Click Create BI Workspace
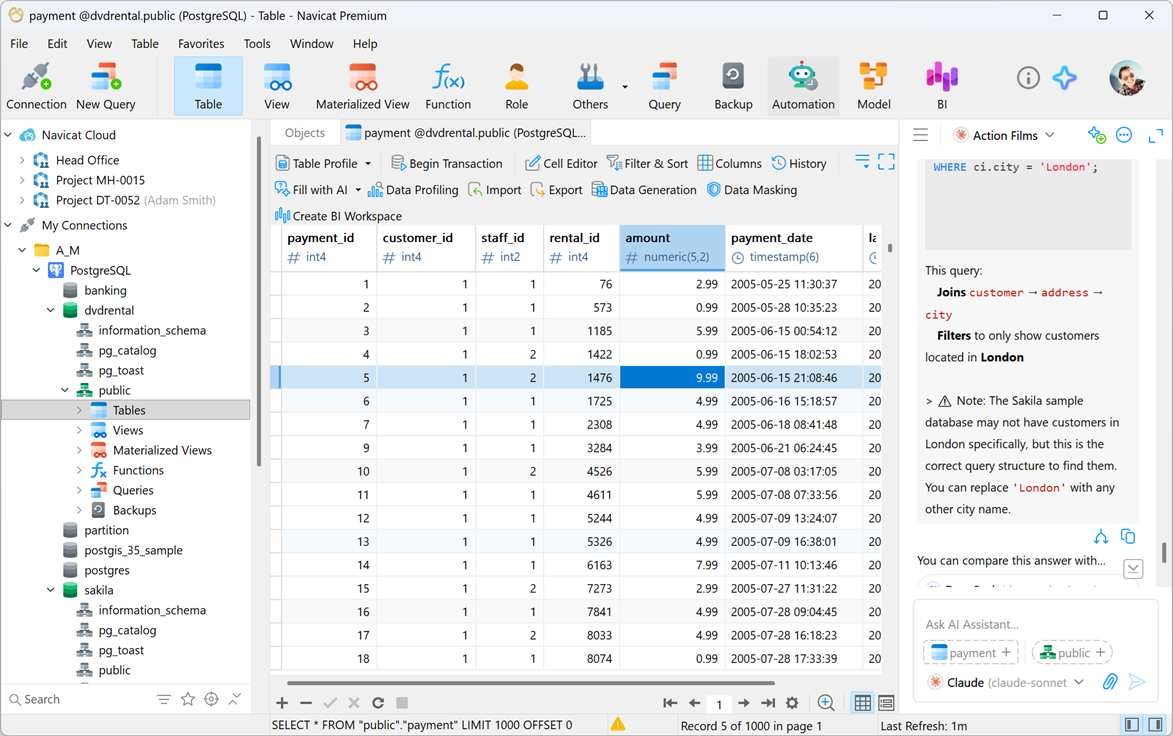The image size is (1173, 736). point(338,216)
